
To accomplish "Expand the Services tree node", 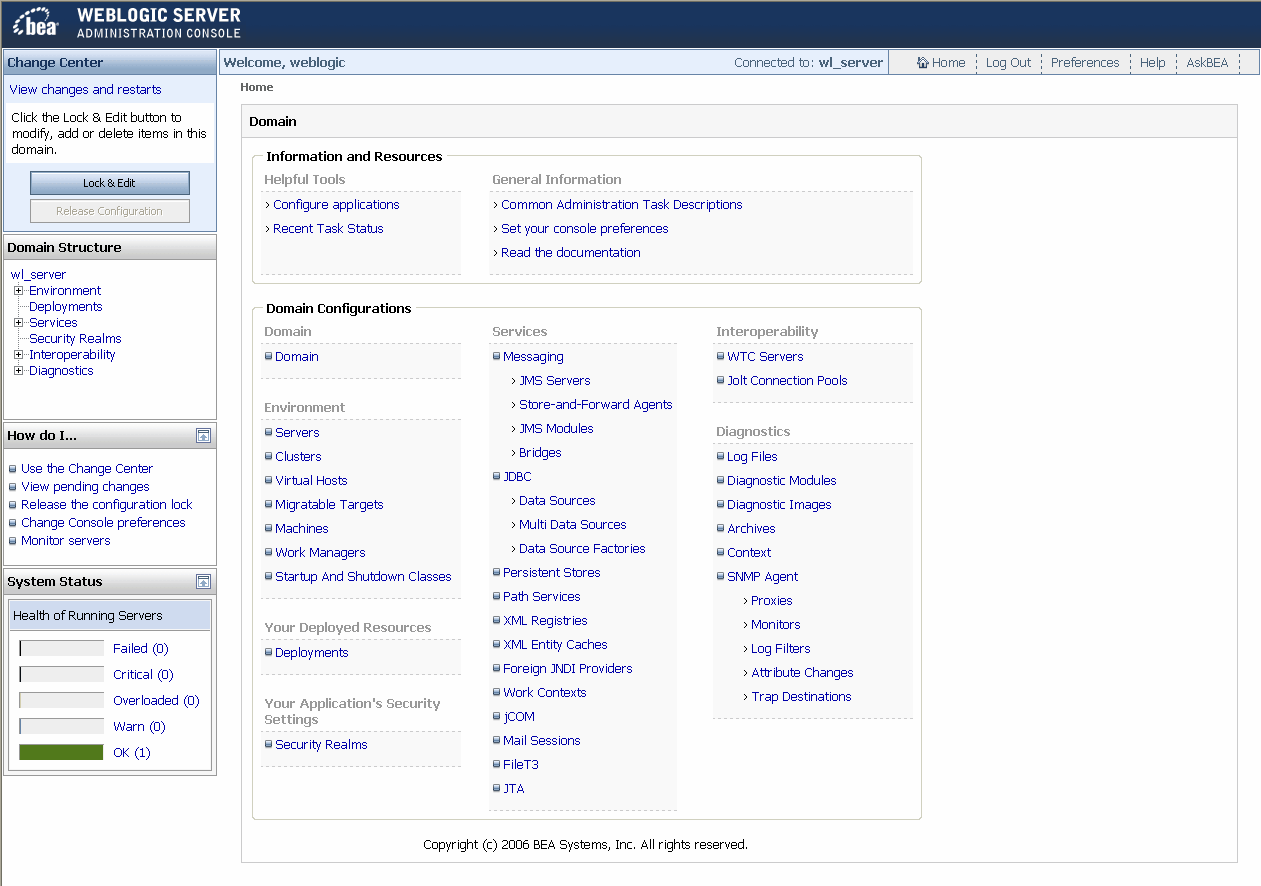I will [18, 323].
